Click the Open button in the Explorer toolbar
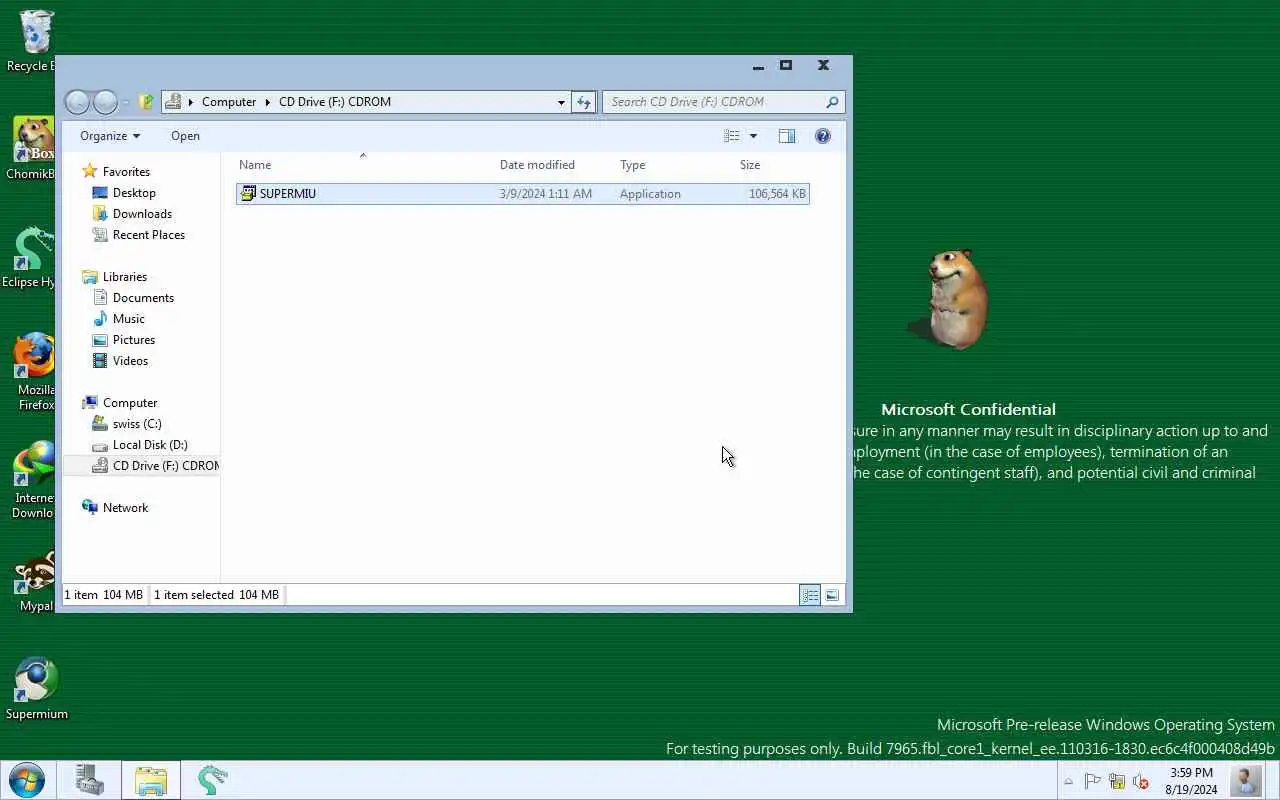1280x800 pixels. pos(185,136)
